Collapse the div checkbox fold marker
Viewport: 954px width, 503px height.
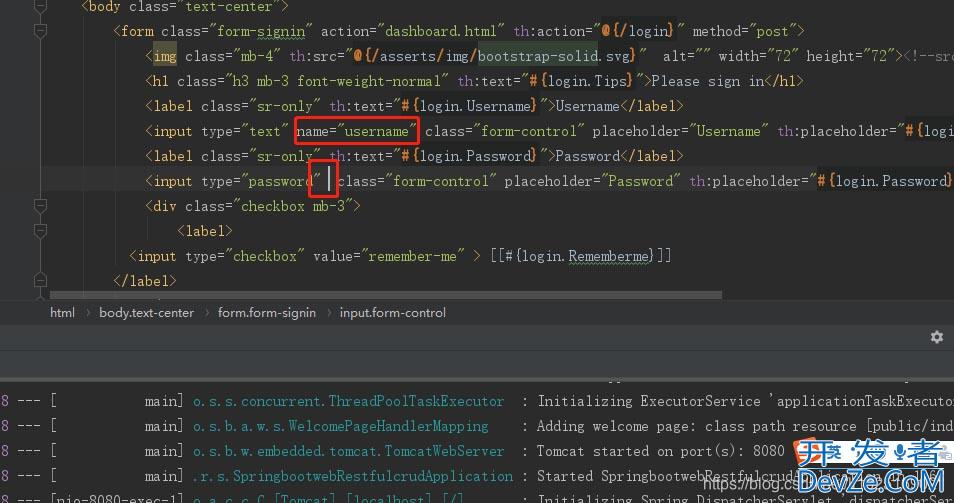pyautogui.click(x=40, y=206)
